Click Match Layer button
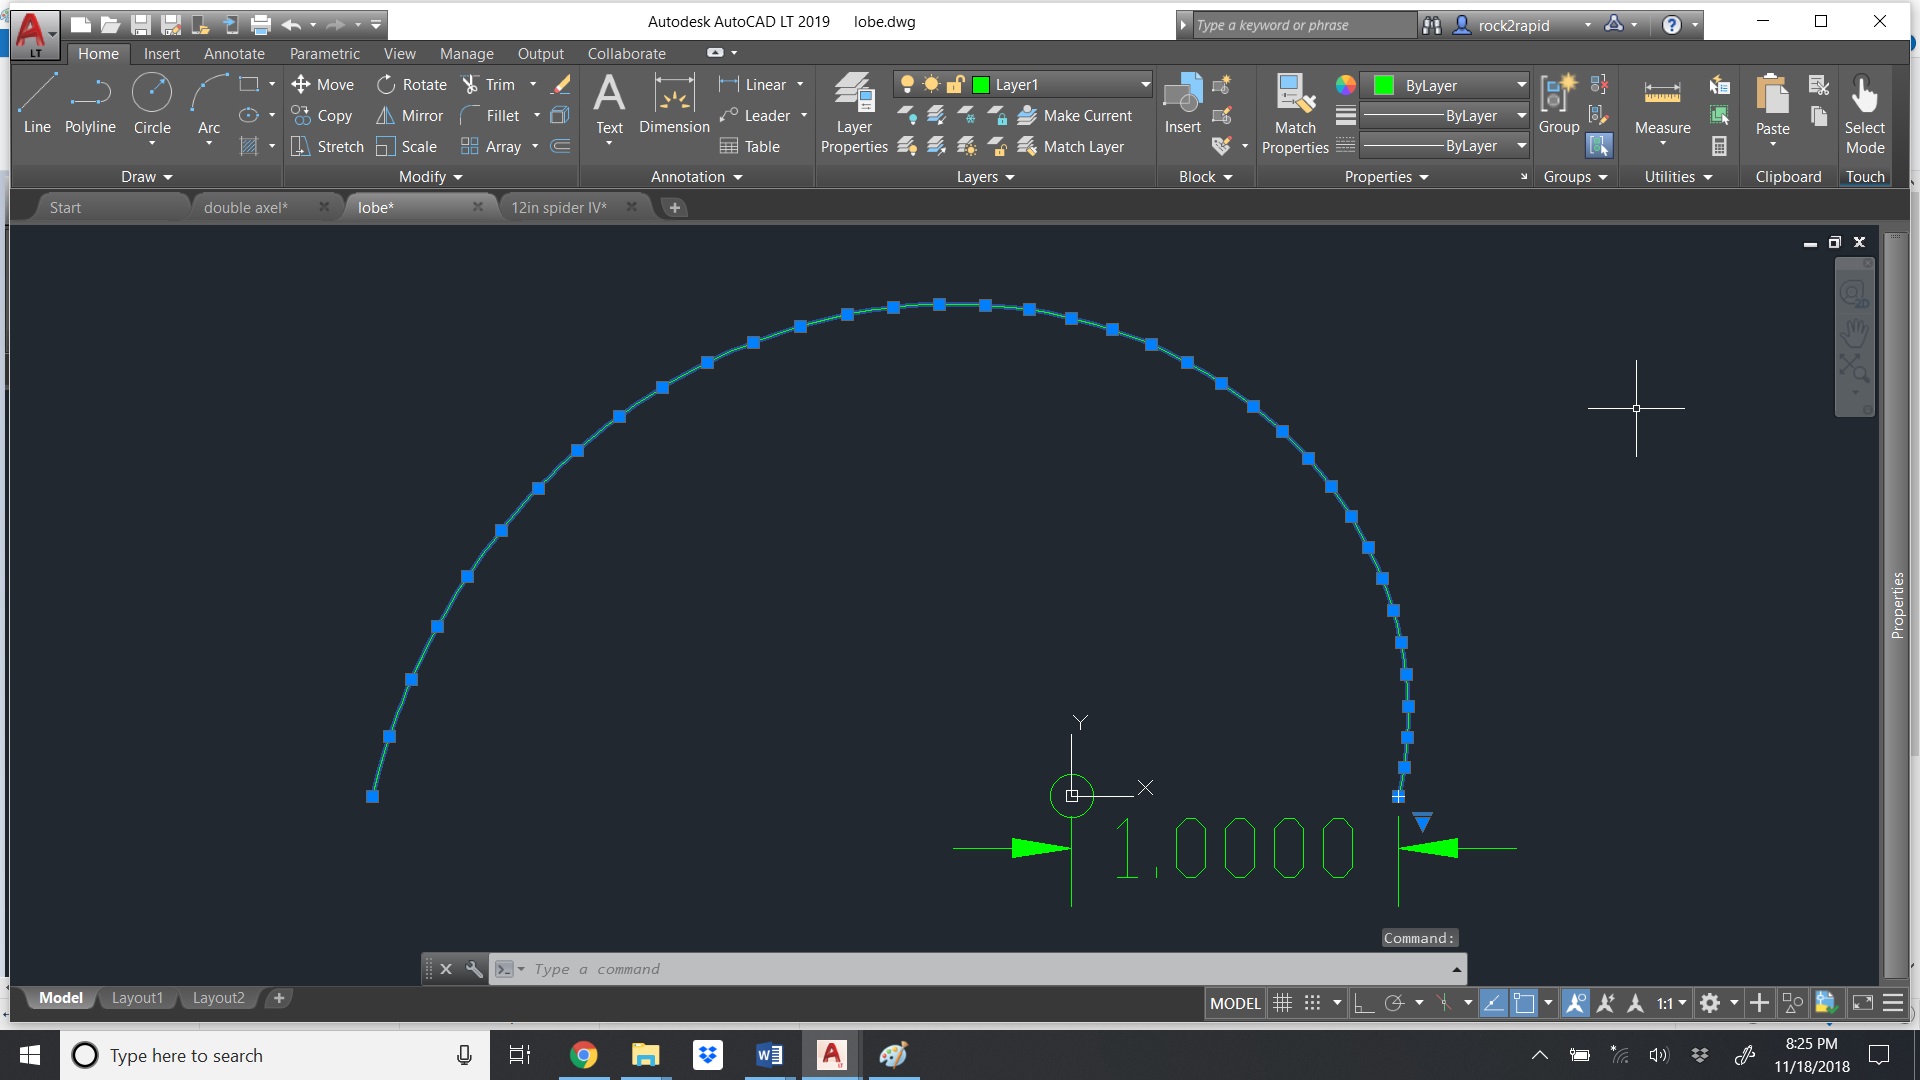This screenshot has height=1080, width=1920. pyautogui.click(x=1071, y=147)
